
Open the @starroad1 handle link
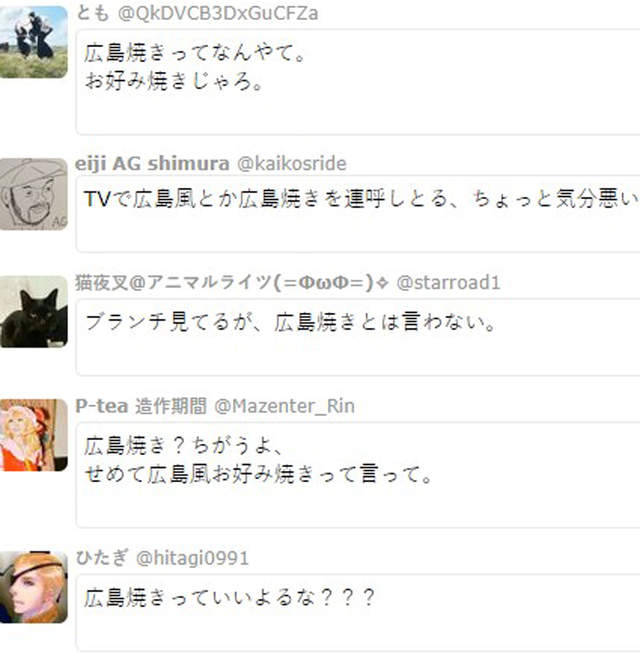(448, 282)
